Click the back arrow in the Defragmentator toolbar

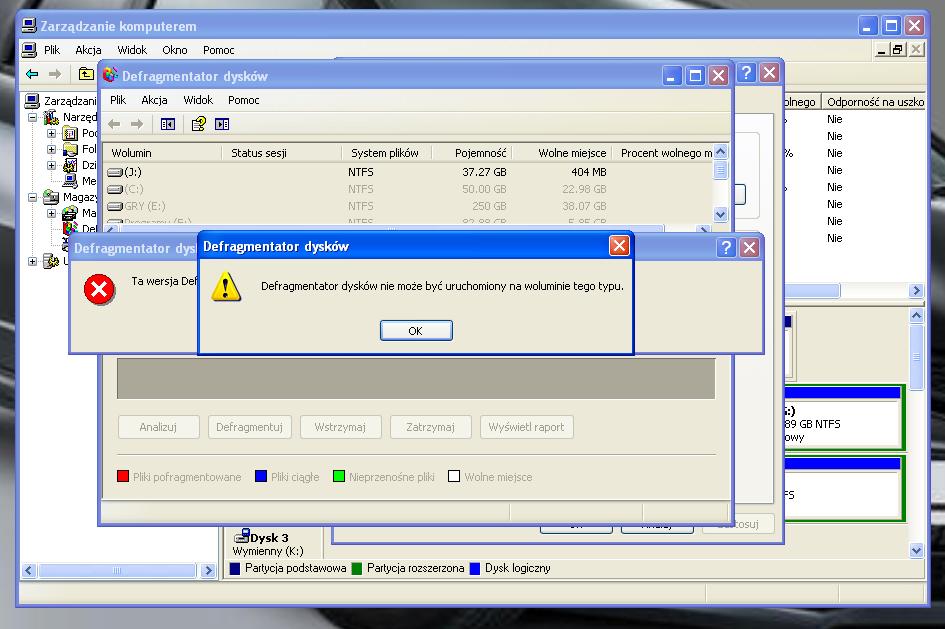(x=114, y=124)
